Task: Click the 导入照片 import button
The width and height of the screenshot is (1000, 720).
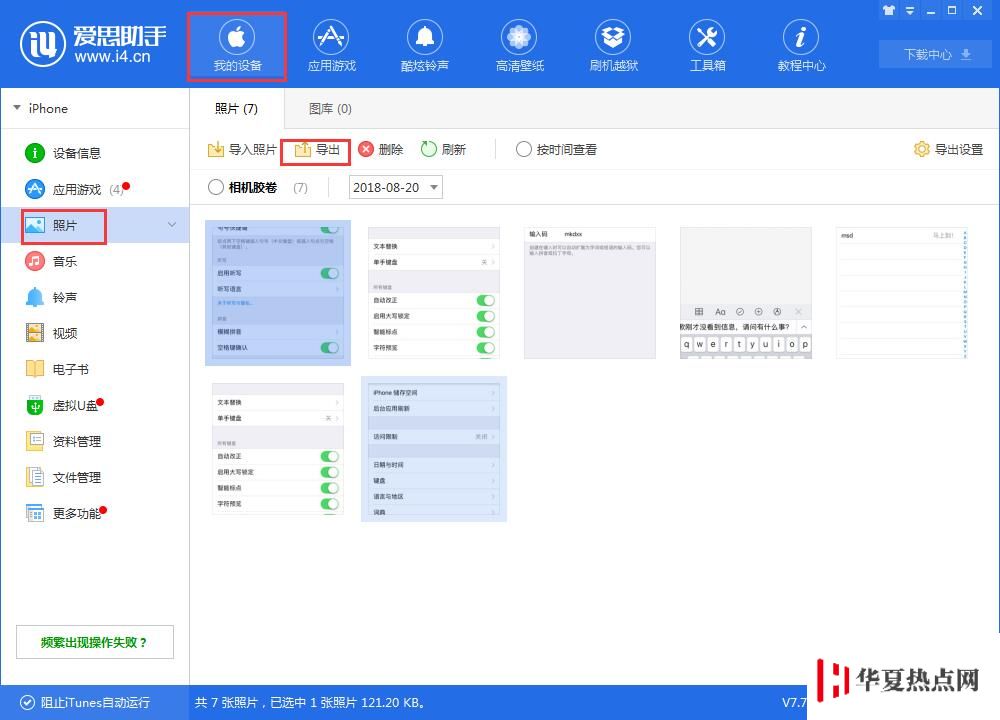Action: (242, 150)
